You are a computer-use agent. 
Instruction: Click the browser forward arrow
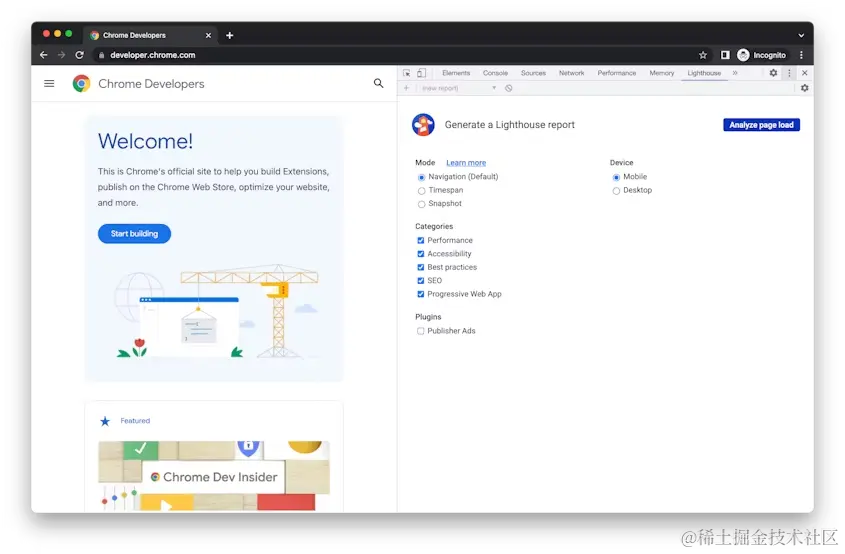pos(61,55)
